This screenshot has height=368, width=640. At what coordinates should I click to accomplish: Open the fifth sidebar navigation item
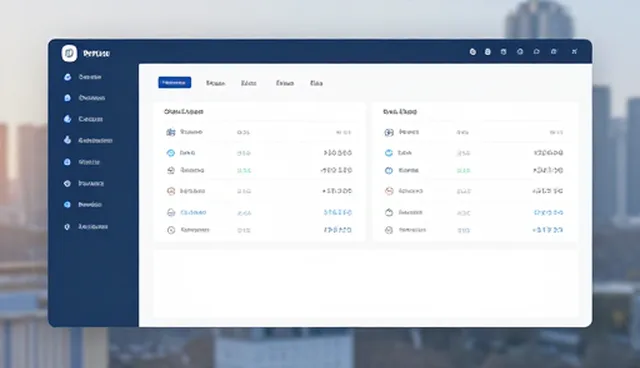click(82, 162)
